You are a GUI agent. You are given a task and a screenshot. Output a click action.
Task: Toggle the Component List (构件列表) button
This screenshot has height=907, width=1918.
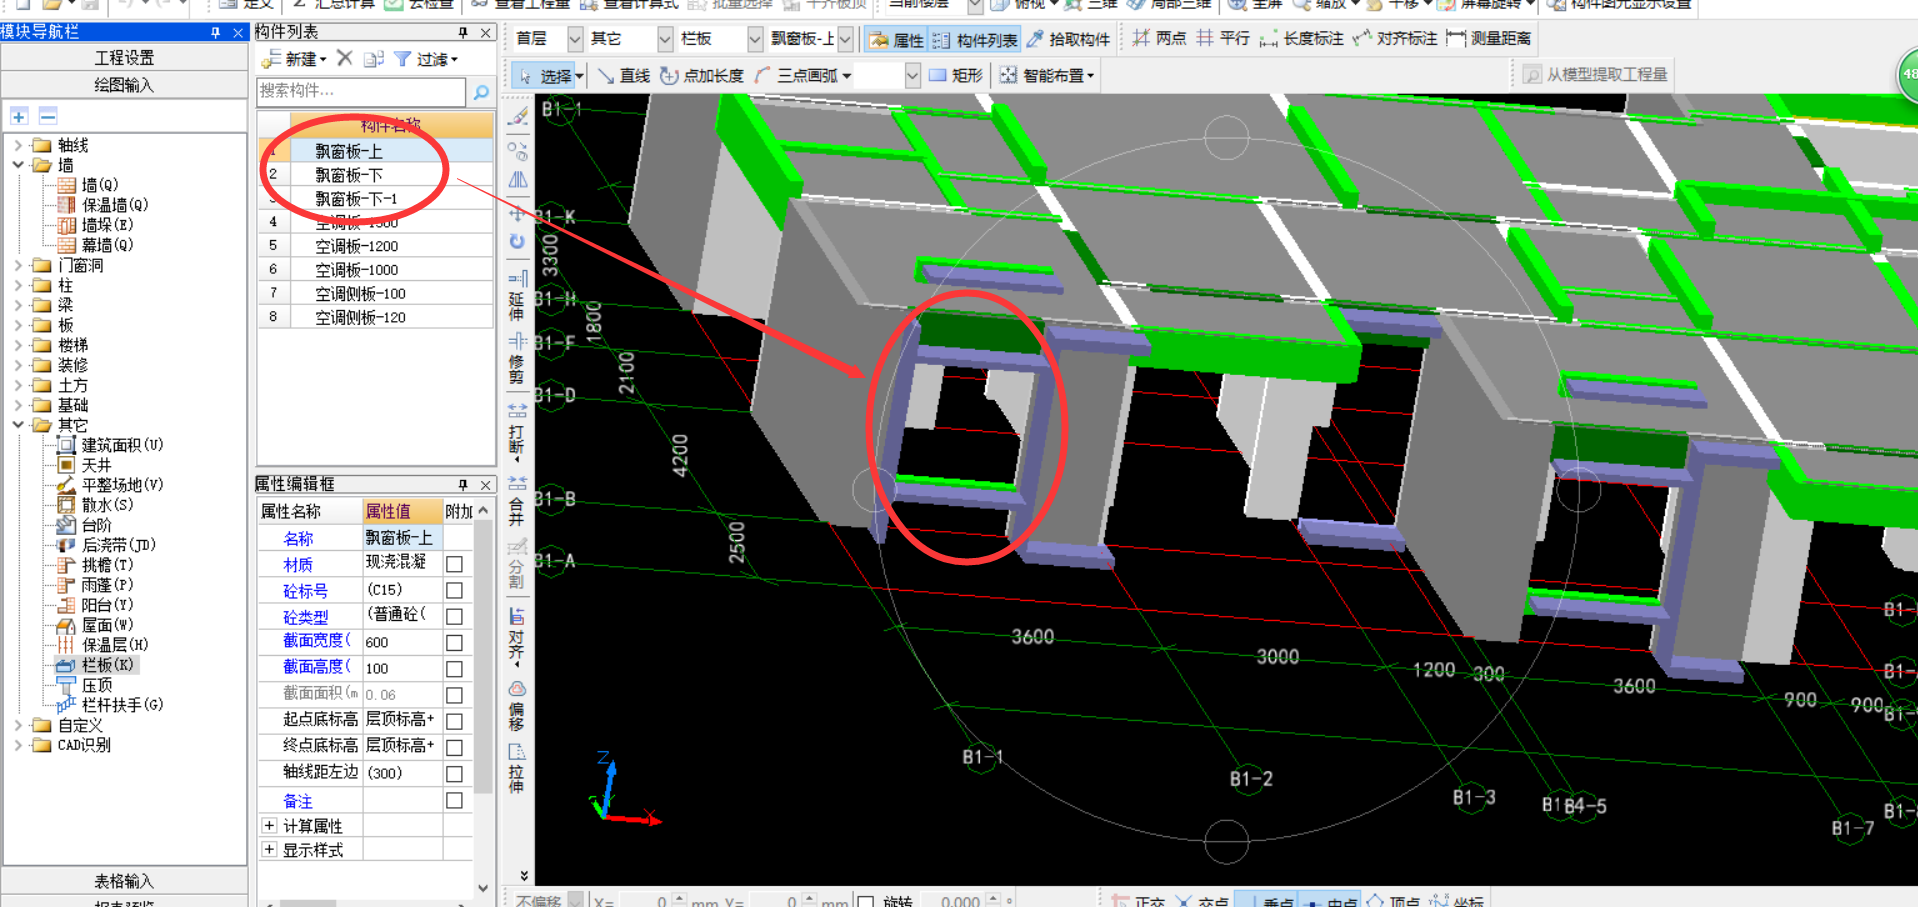[x=975, y=39]
